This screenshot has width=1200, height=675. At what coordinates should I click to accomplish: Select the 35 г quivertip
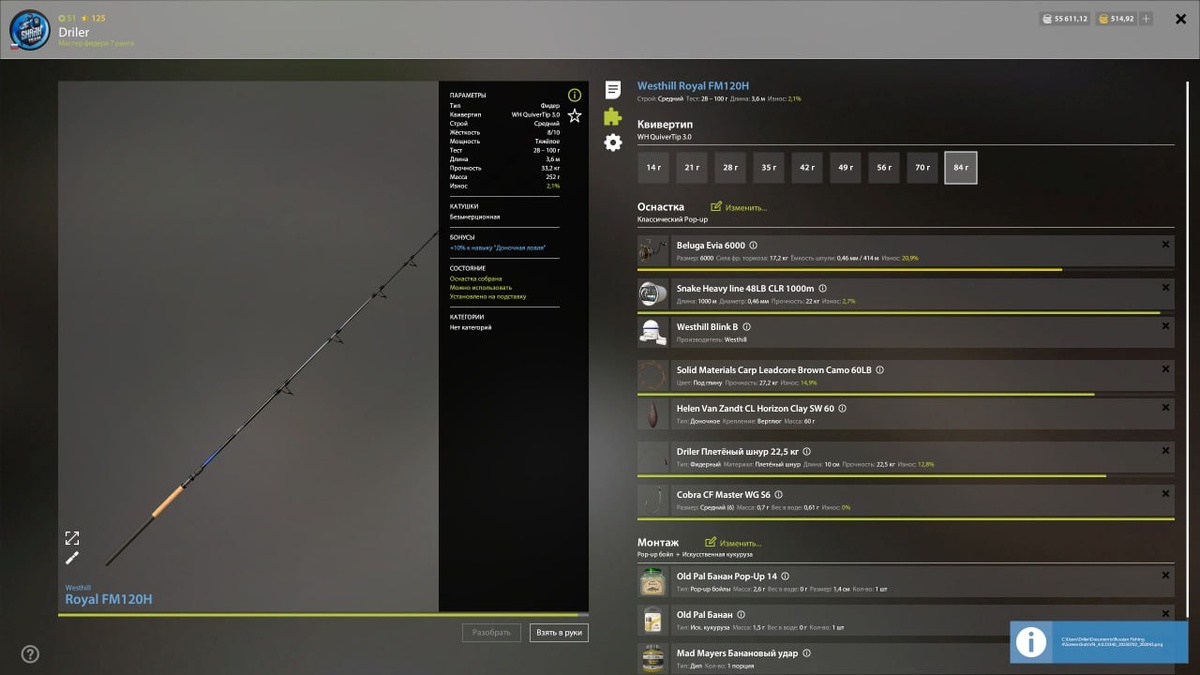768,168
